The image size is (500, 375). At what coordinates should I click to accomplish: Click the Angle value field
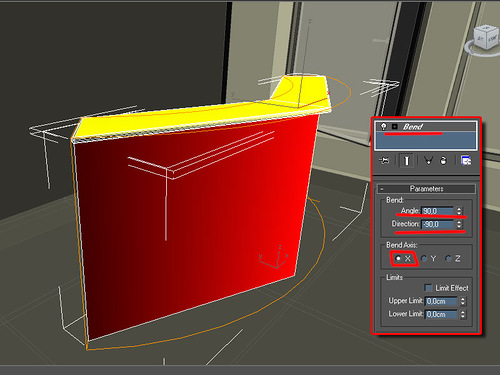coord(437,211)
